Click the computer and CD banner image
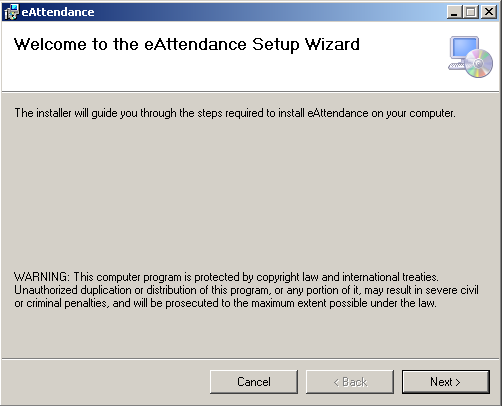Viewport: 502px width, 406px height. (x=470, y=57)
